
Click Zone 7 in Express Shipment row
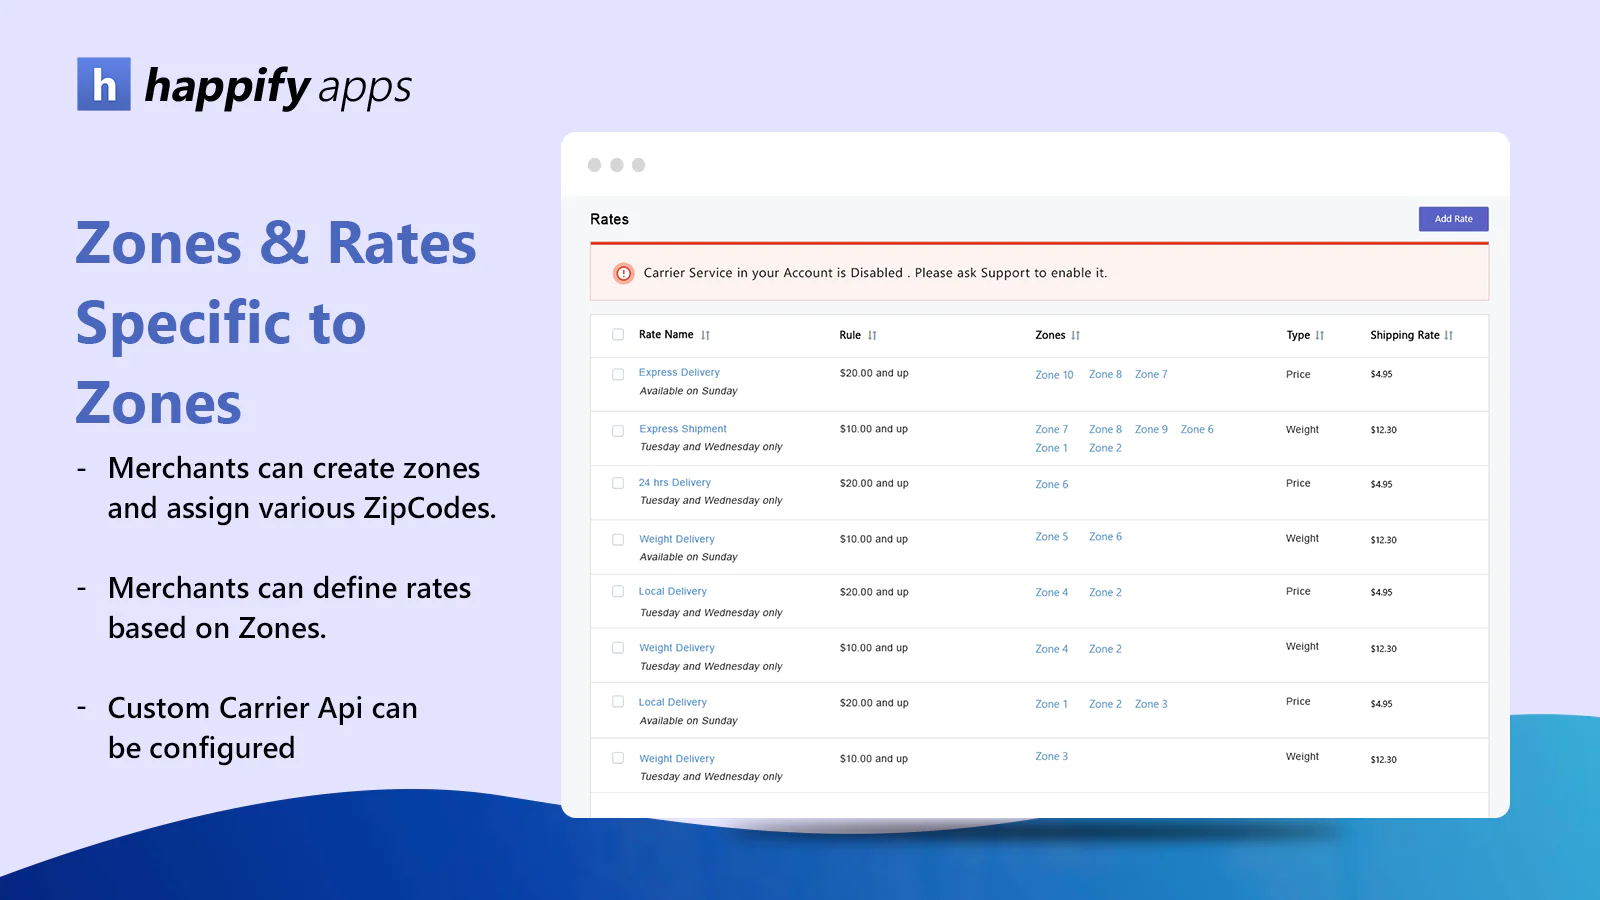click(1051, 429)
